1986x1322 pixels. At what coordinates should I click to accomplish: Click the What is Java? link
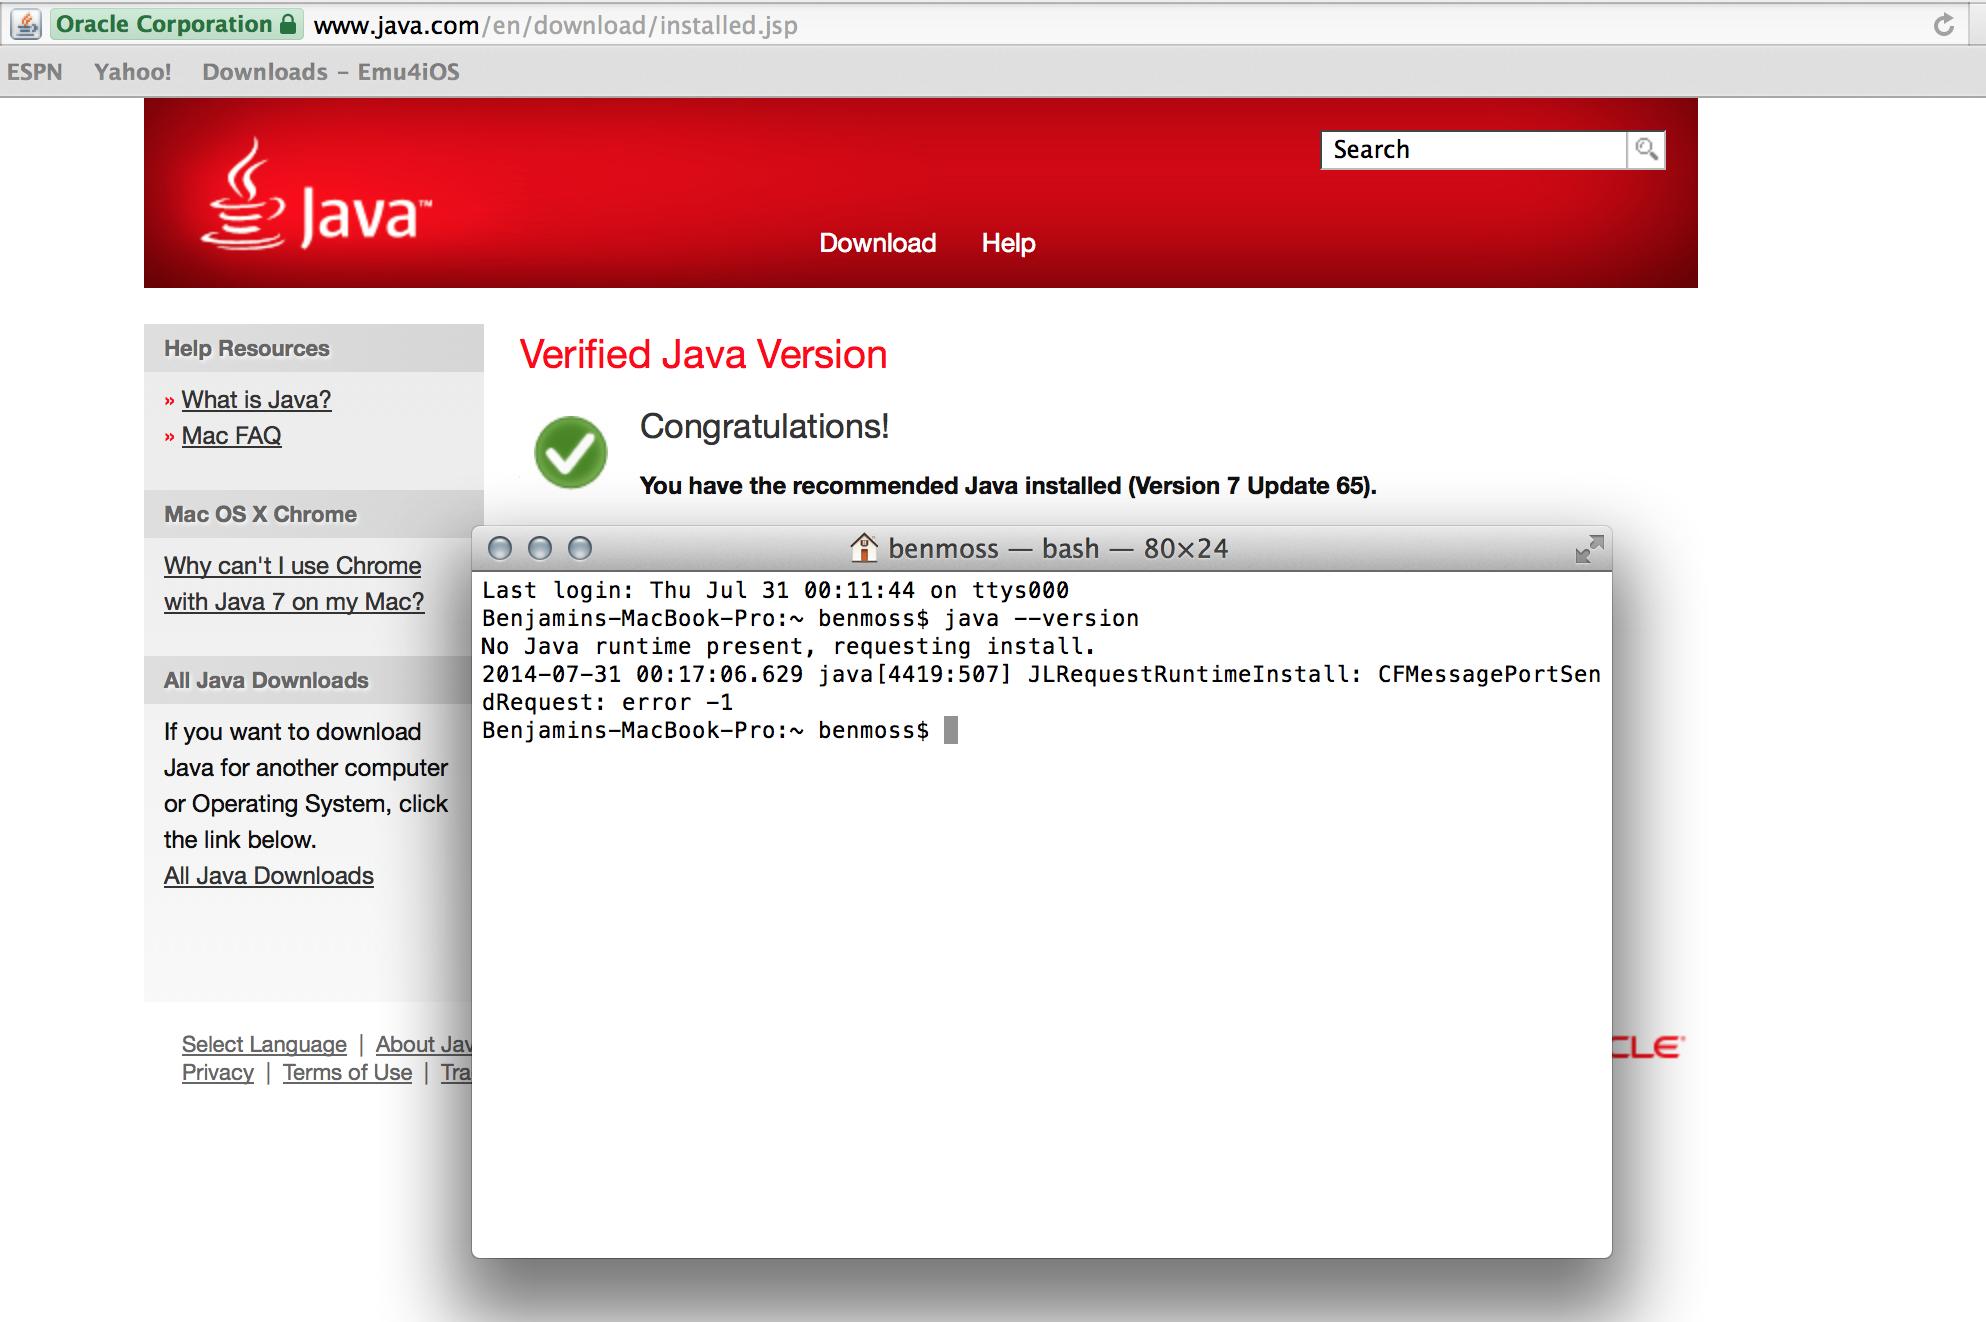256,400
